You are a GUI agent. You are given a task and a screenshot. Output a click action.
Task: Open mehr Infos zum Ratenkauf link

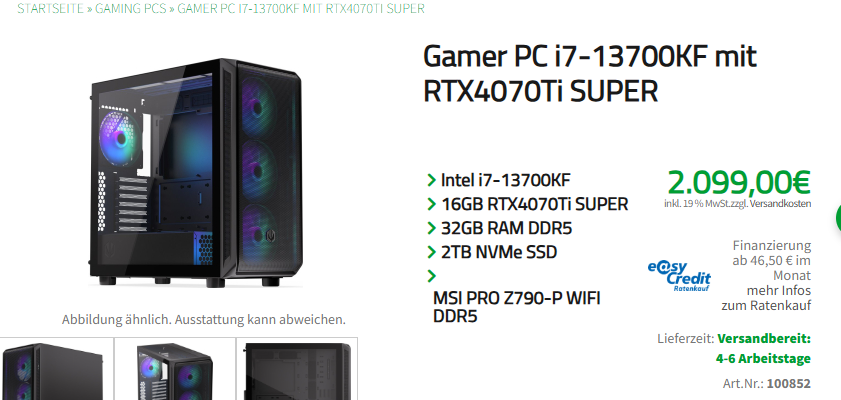766,298
